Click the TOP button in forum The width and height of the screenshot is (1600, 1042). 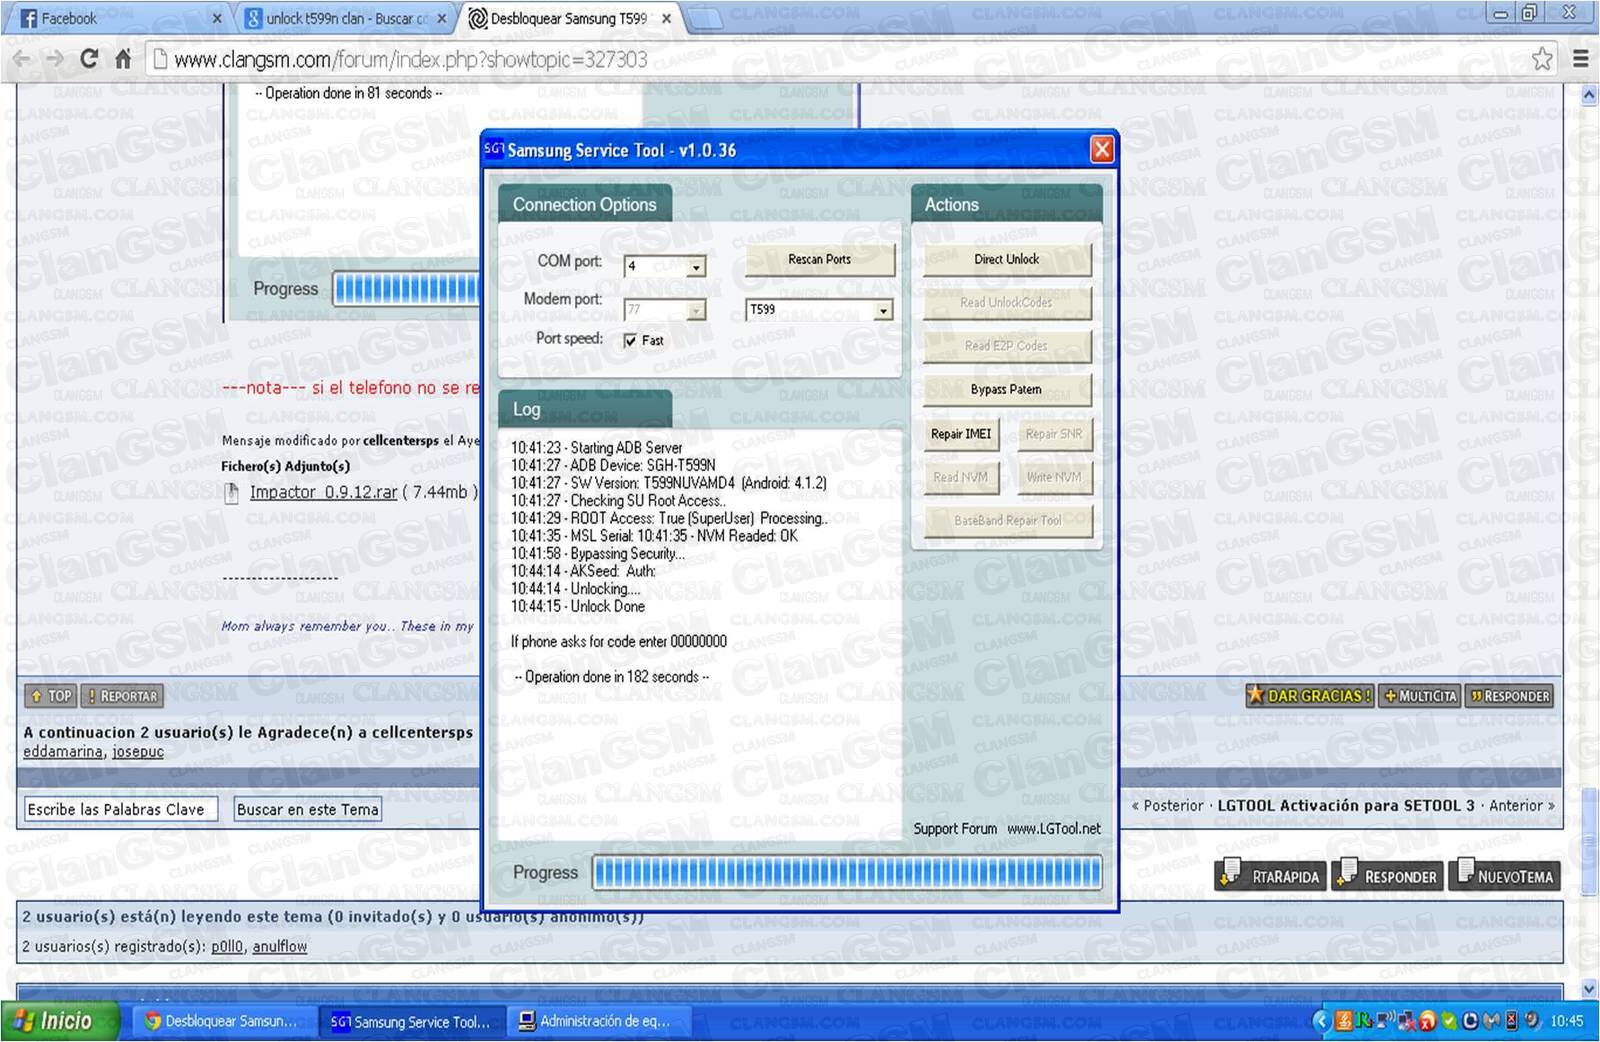[x=51, y=696]
